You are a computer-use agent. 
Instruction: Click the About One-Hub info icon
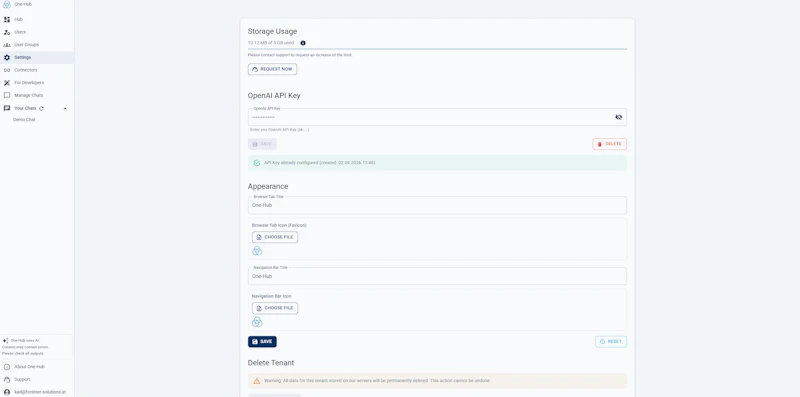[x=7, y=367]
